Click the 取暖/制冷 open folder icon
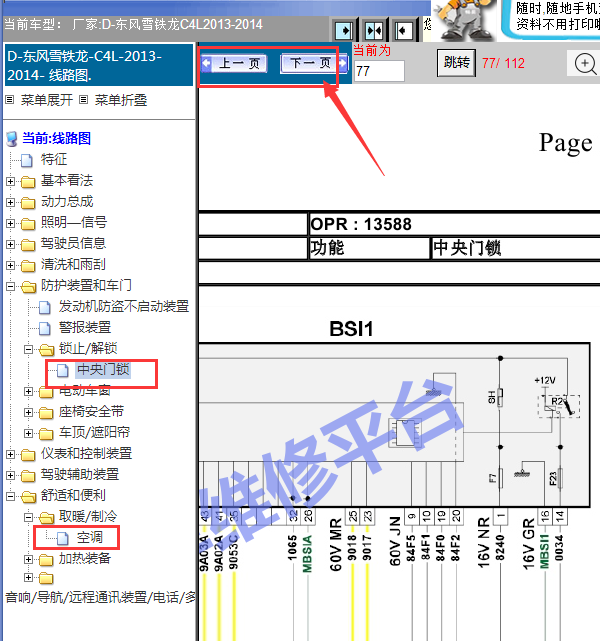 (46, 518)
